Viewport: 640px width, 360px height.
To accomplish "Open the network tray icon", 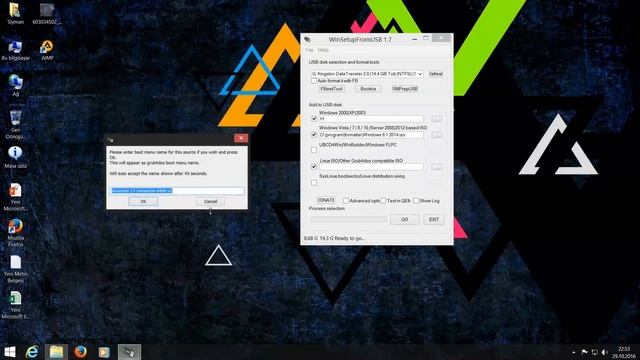I will pyautogui.click(x=595, y=352).
